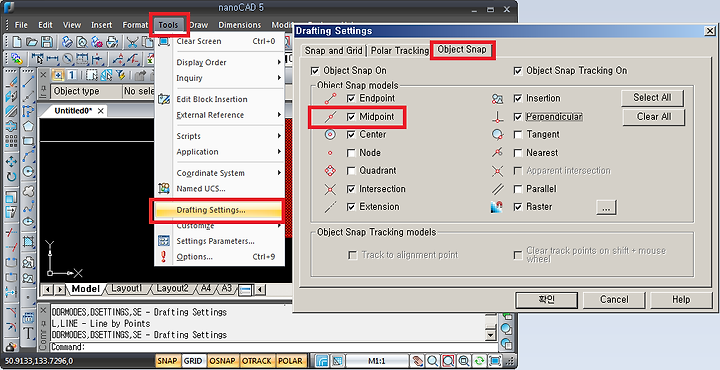Click the Cut scissors icon in toolbar
Image resolution: width=720 pixels, height=370 pixels.
tap(132, 42)
